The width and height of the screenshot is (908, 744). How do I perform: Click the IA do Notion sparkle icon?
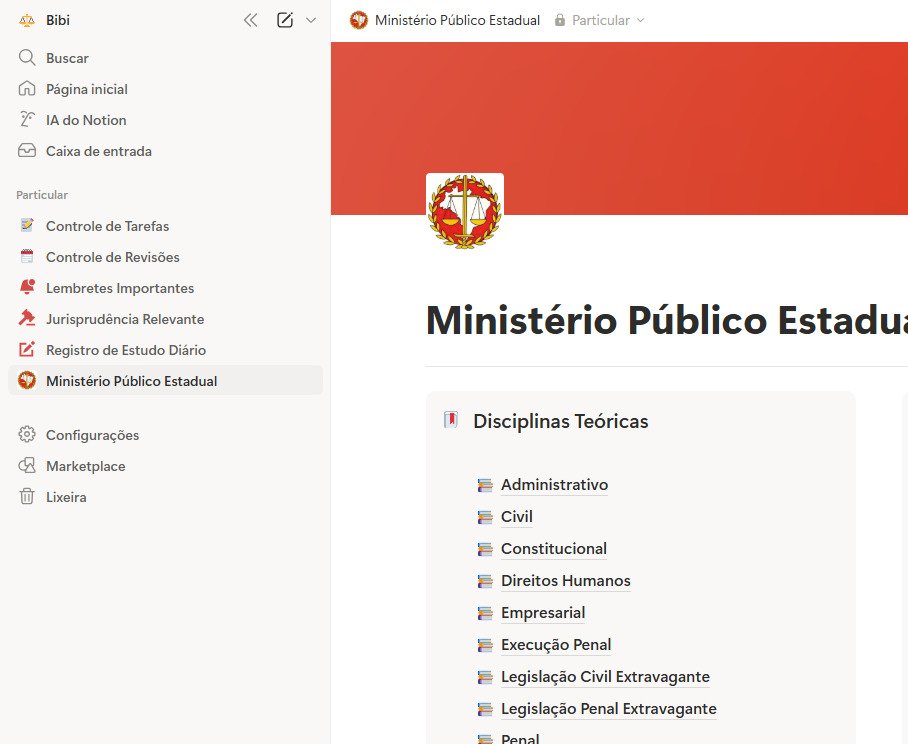tap(26, 120)
